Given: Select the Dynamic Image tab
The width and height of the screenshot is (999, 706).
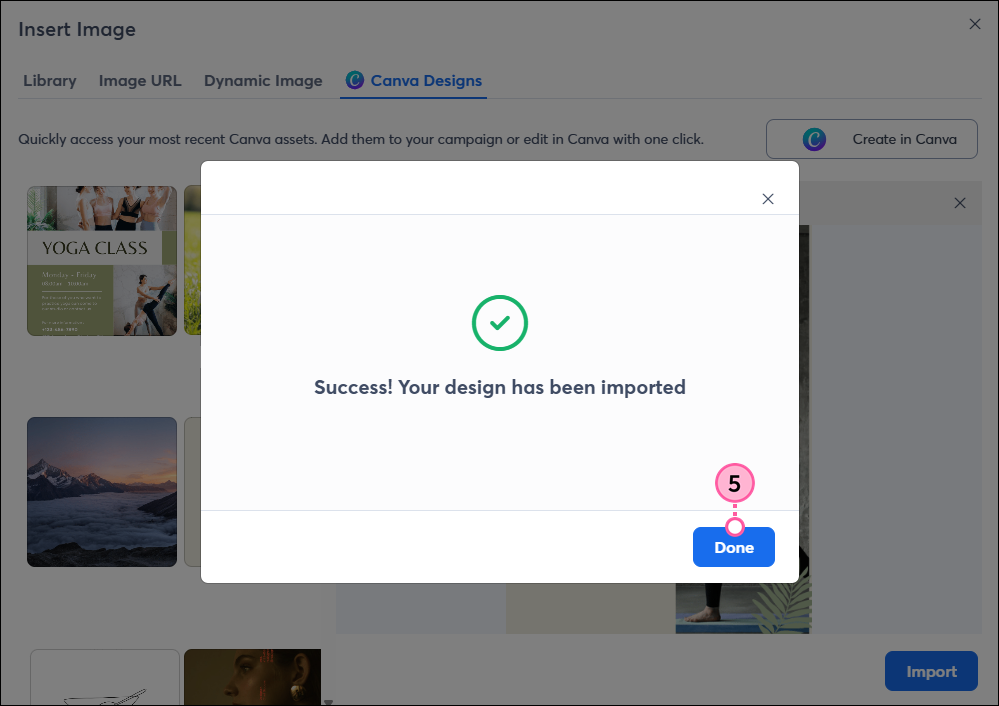Looking at the screenshot, I should pyautogui.click(x=263, y=80).
